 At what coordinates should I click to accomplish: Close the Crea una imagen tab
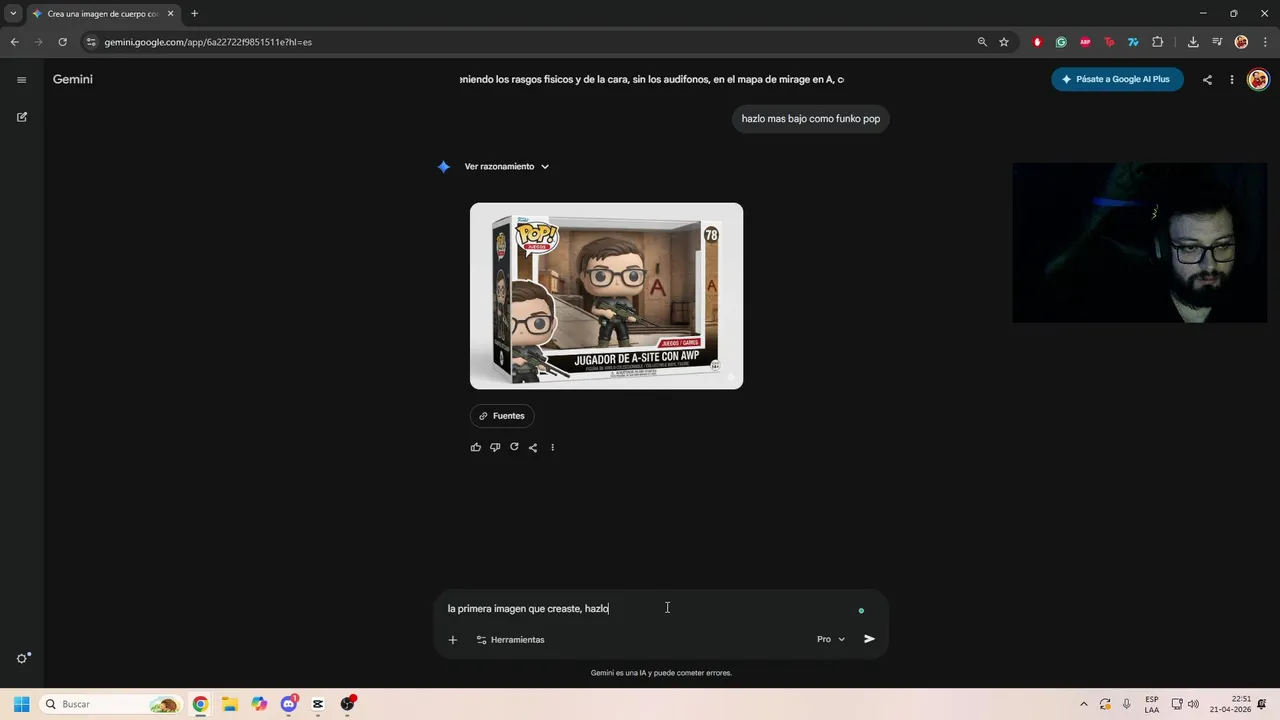pyautogui.click(x=170, y=14)
